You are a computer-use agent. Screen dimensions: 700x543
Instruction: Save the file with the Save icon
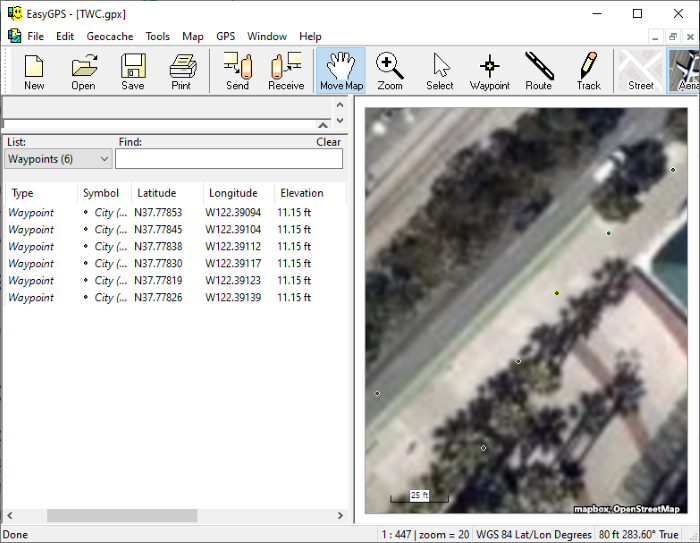click(x=133, y=71)
